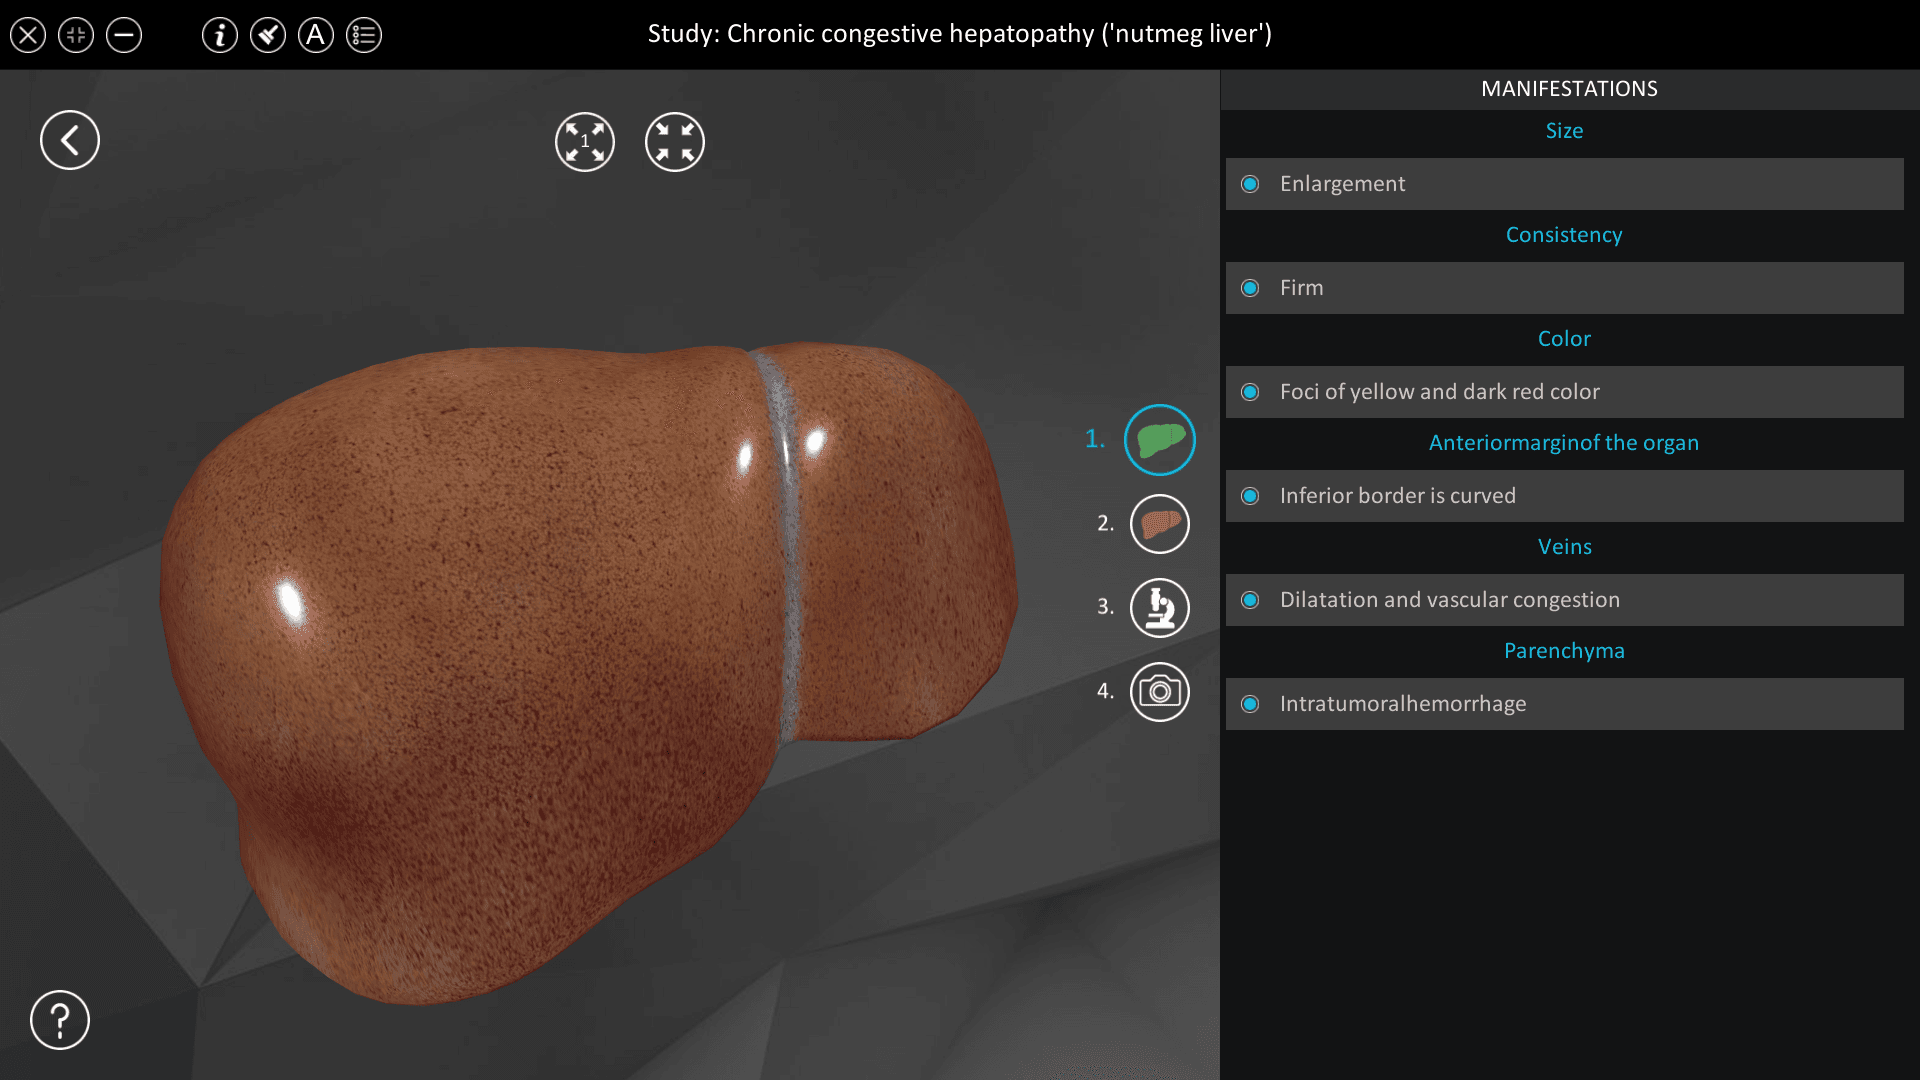
Task: Click the step label '1.' beside the green liver
Action: click(1095, 439)
